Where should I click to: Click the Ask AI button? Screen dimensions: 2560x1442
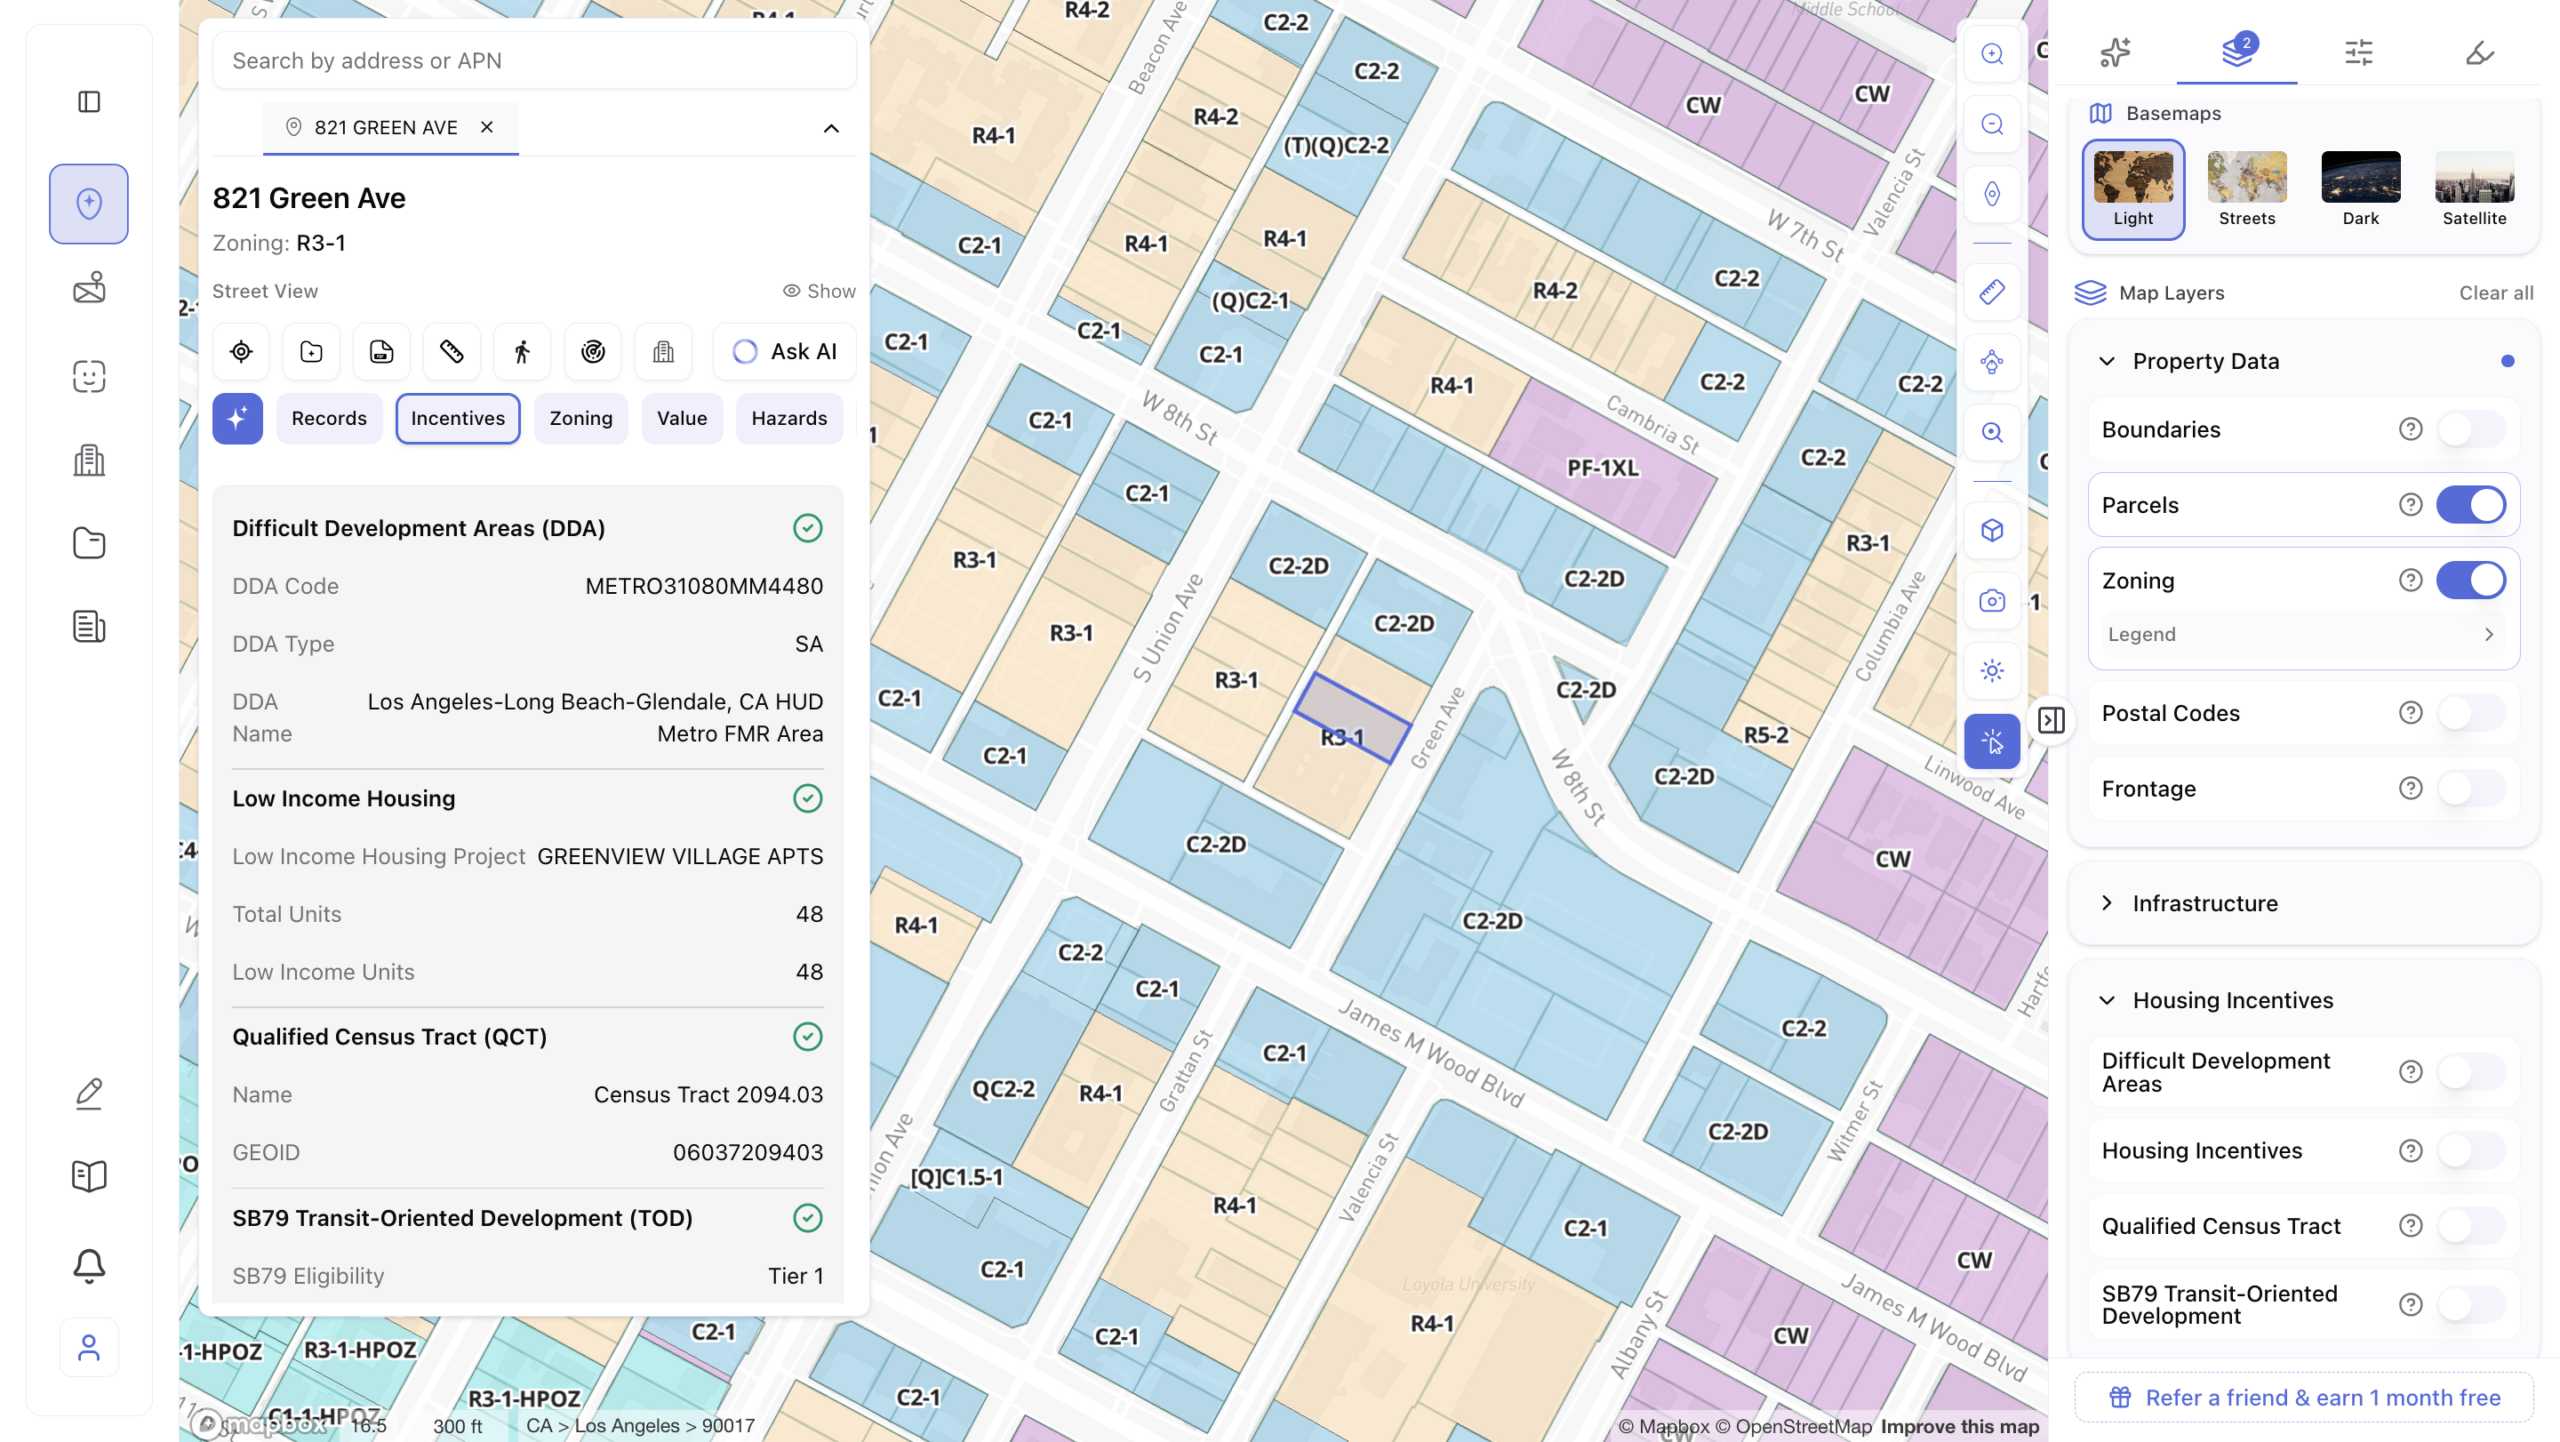(785, 352)
